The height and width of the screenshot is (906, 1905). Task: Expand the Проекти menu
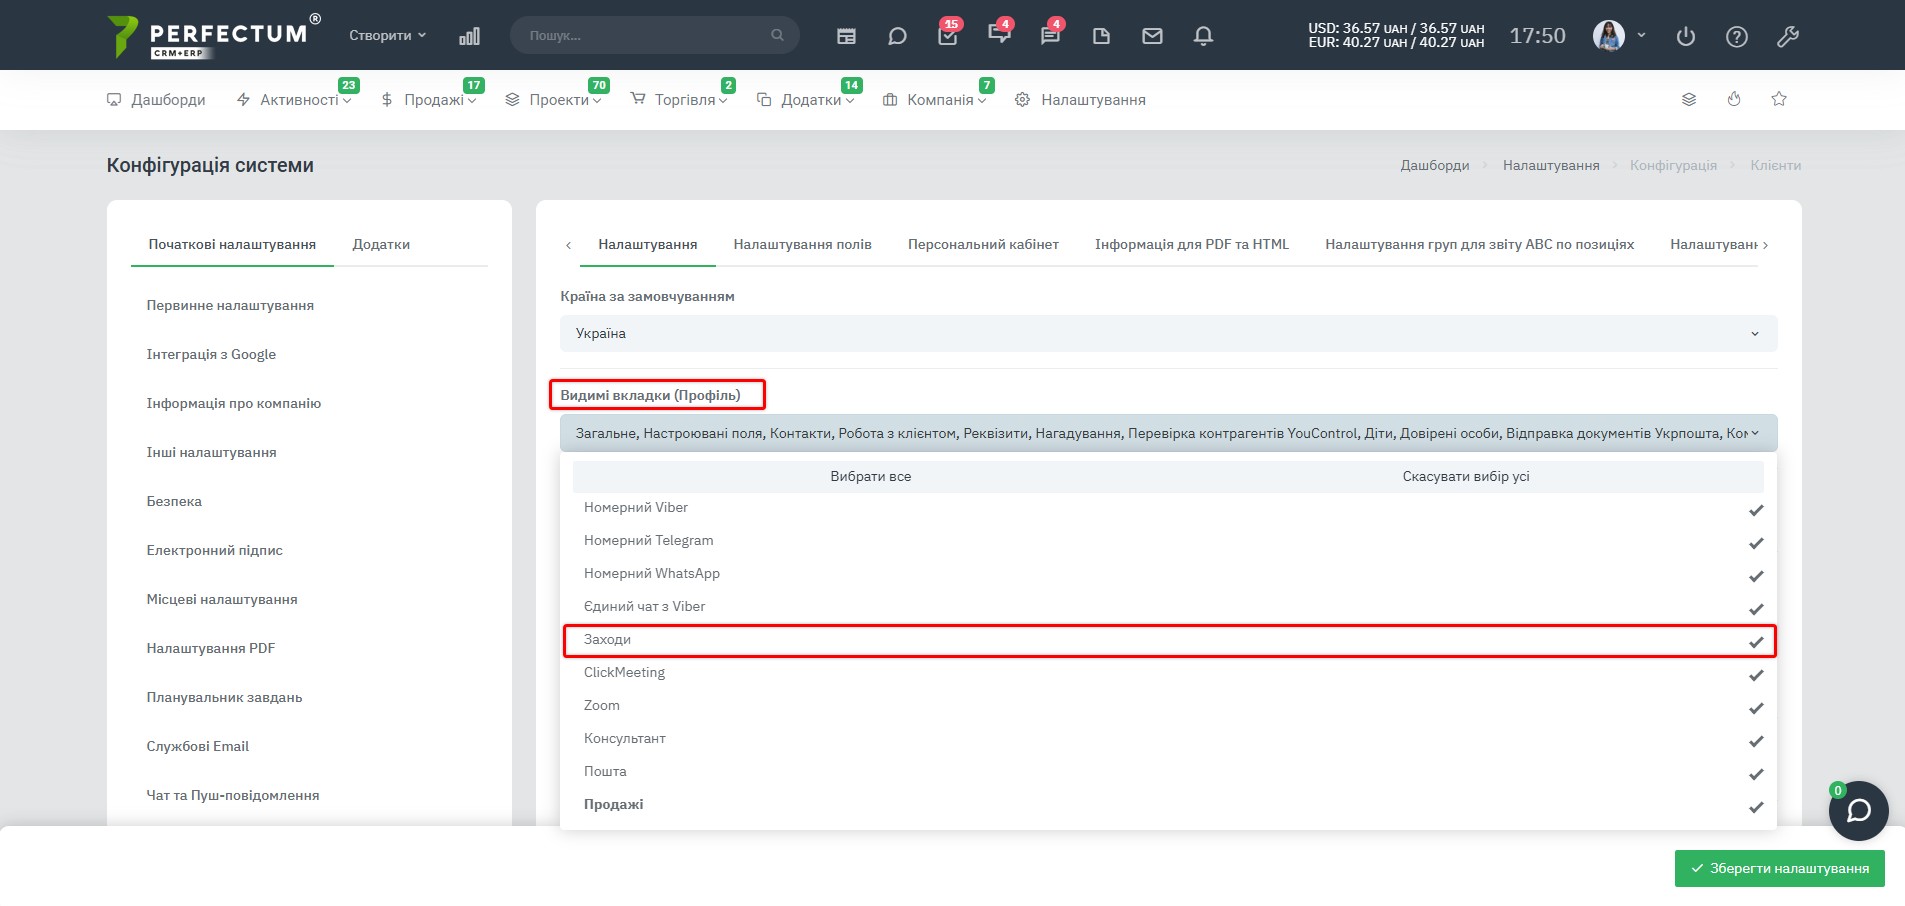point(553,100)
